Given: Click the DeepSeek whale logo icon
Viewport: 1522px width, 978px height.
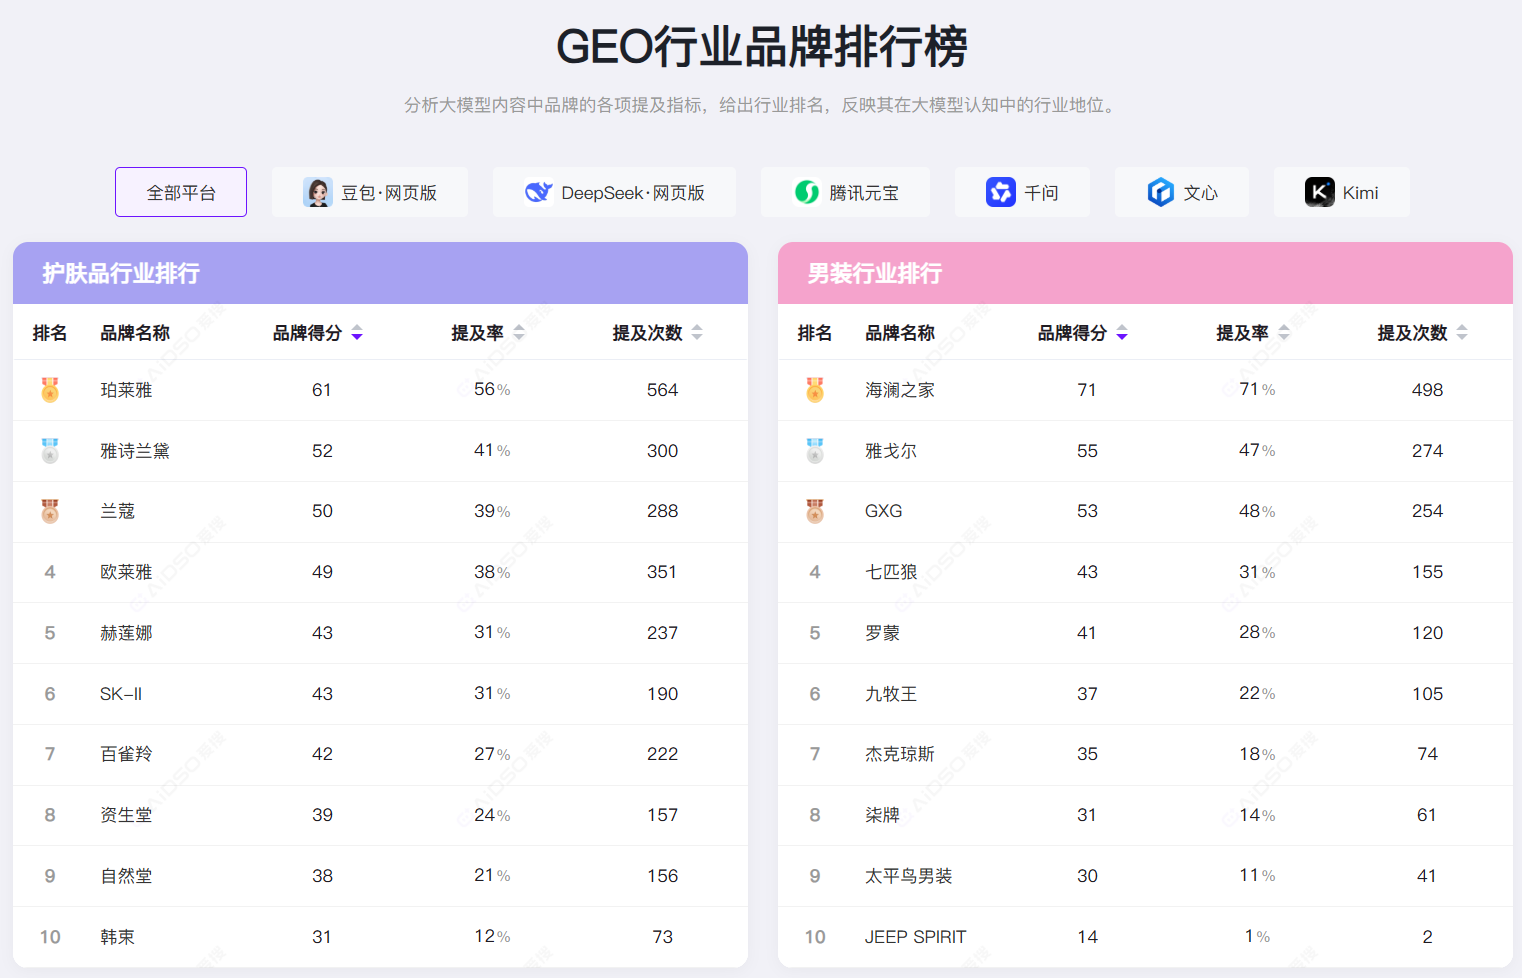Looking at the screenshot, I should pos(538,192).
